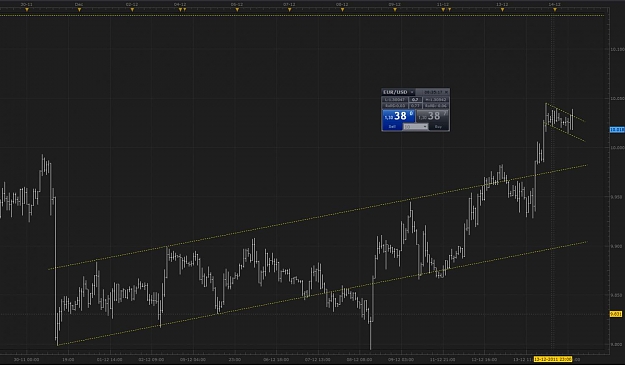Select the upper channel trendline

319,217
